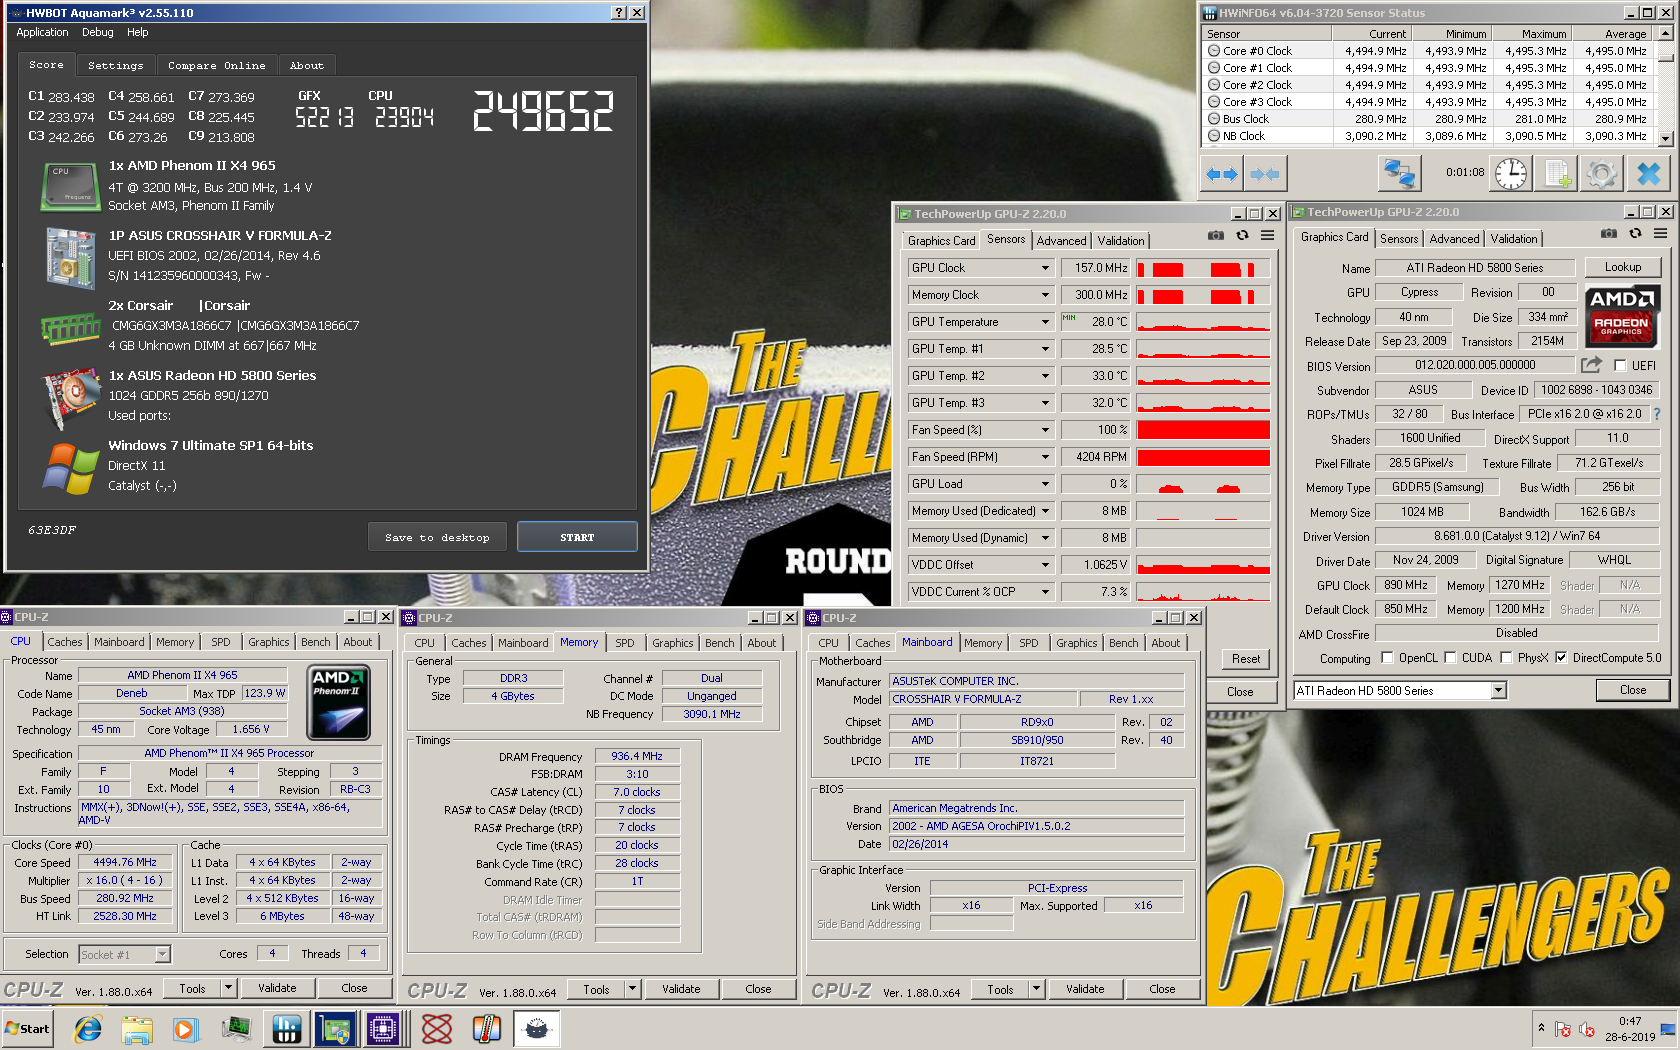The height and width of the screenshot is (1050, 1680).
Task: Click red Aquamark atom icon on taskbar
Action: click(437, 1028)
